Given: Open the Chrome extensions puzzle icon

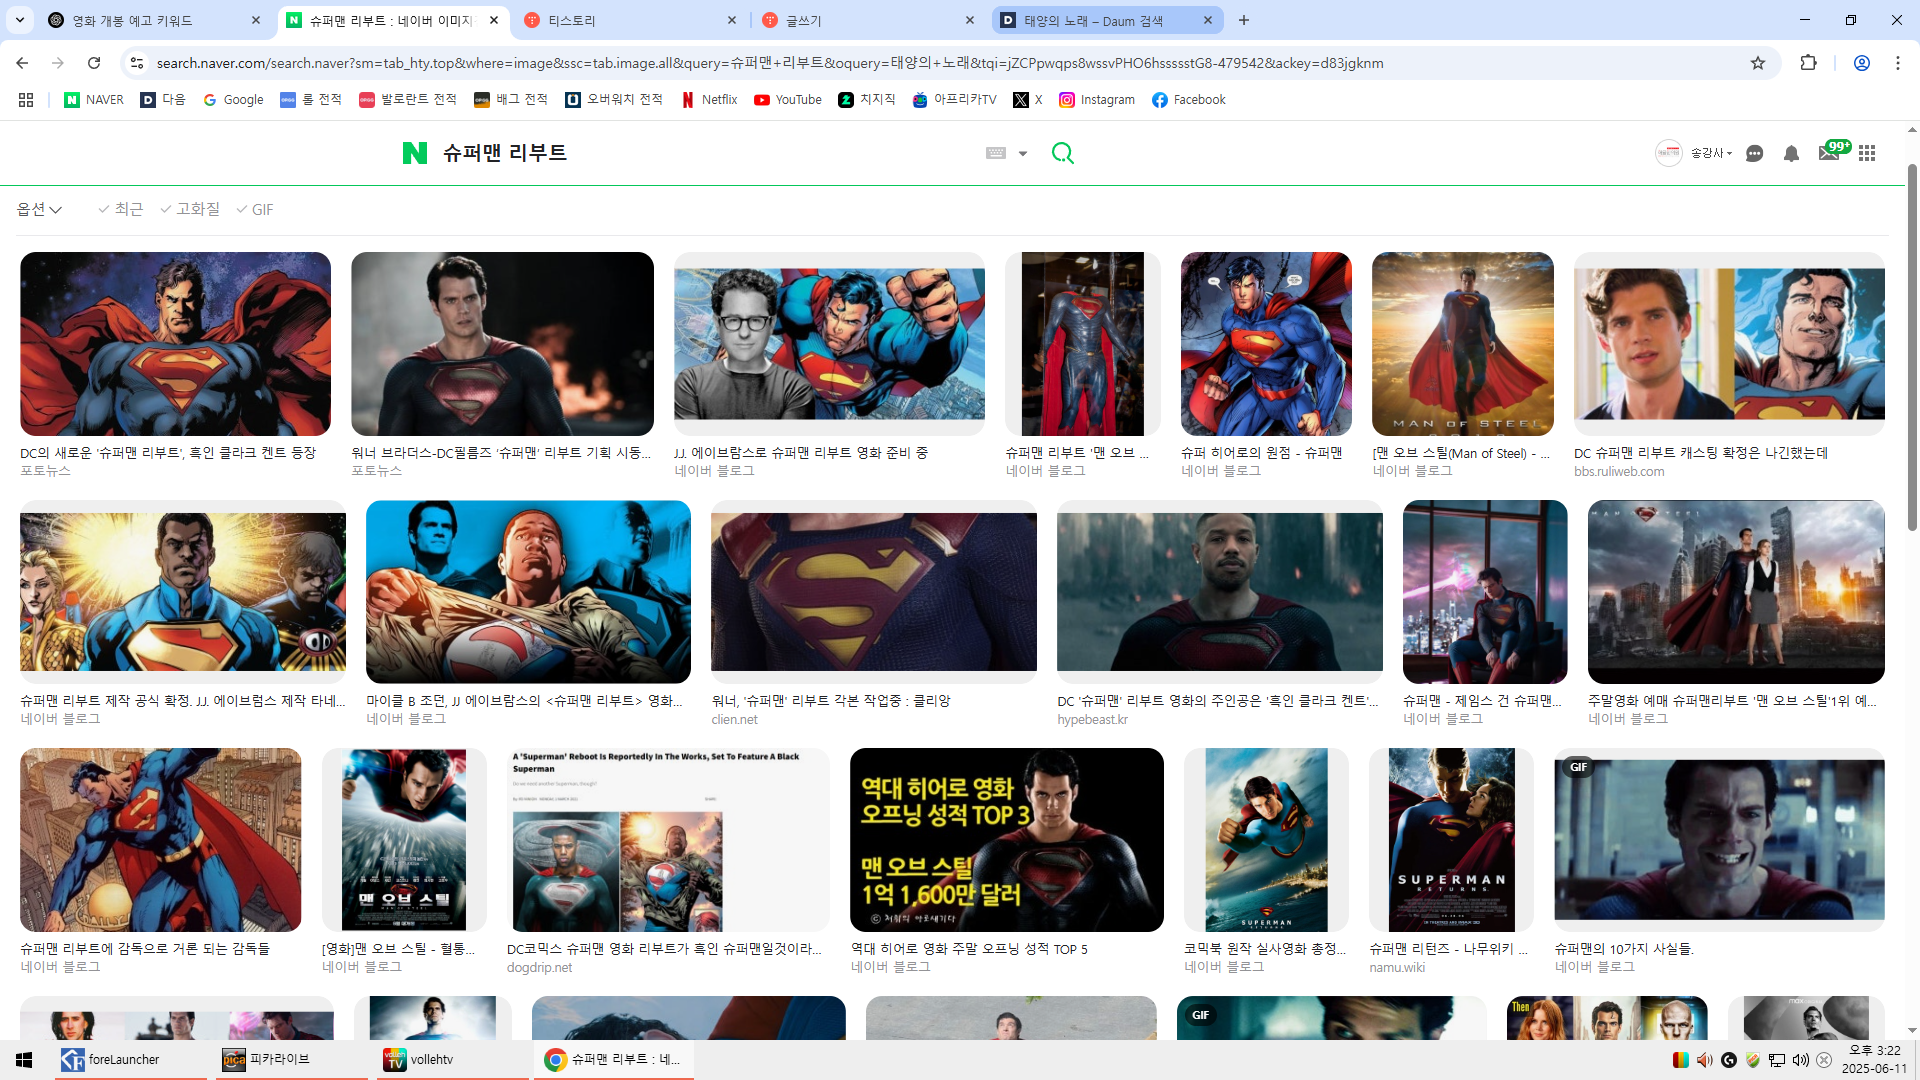Looking at the screenshot, I should coord(1808,63).
